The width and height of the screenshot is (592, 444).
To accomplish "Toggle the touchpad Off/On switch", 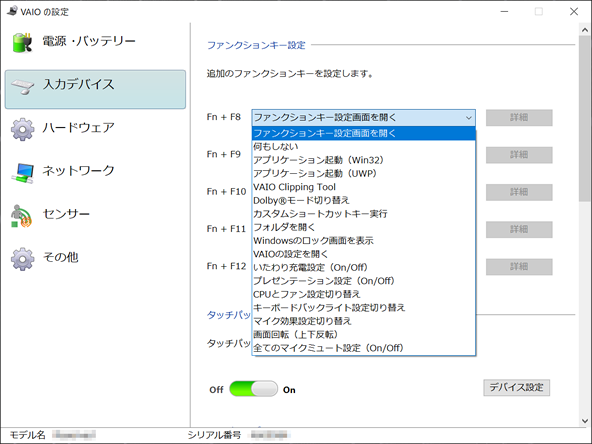I will click(x=253, y=389).
